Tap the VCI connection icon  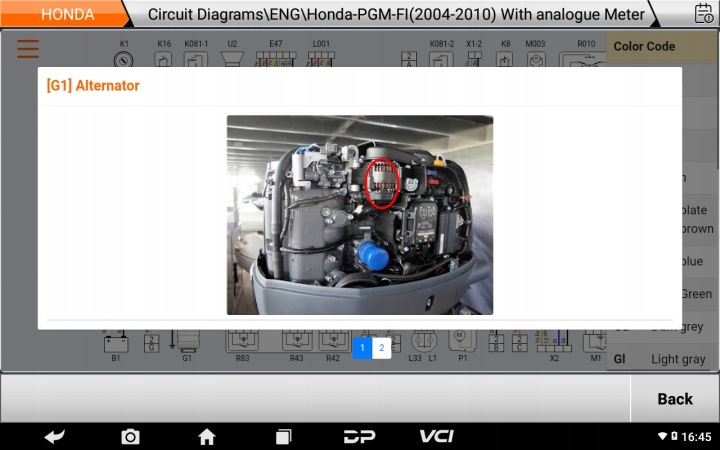tap(436, 436)
